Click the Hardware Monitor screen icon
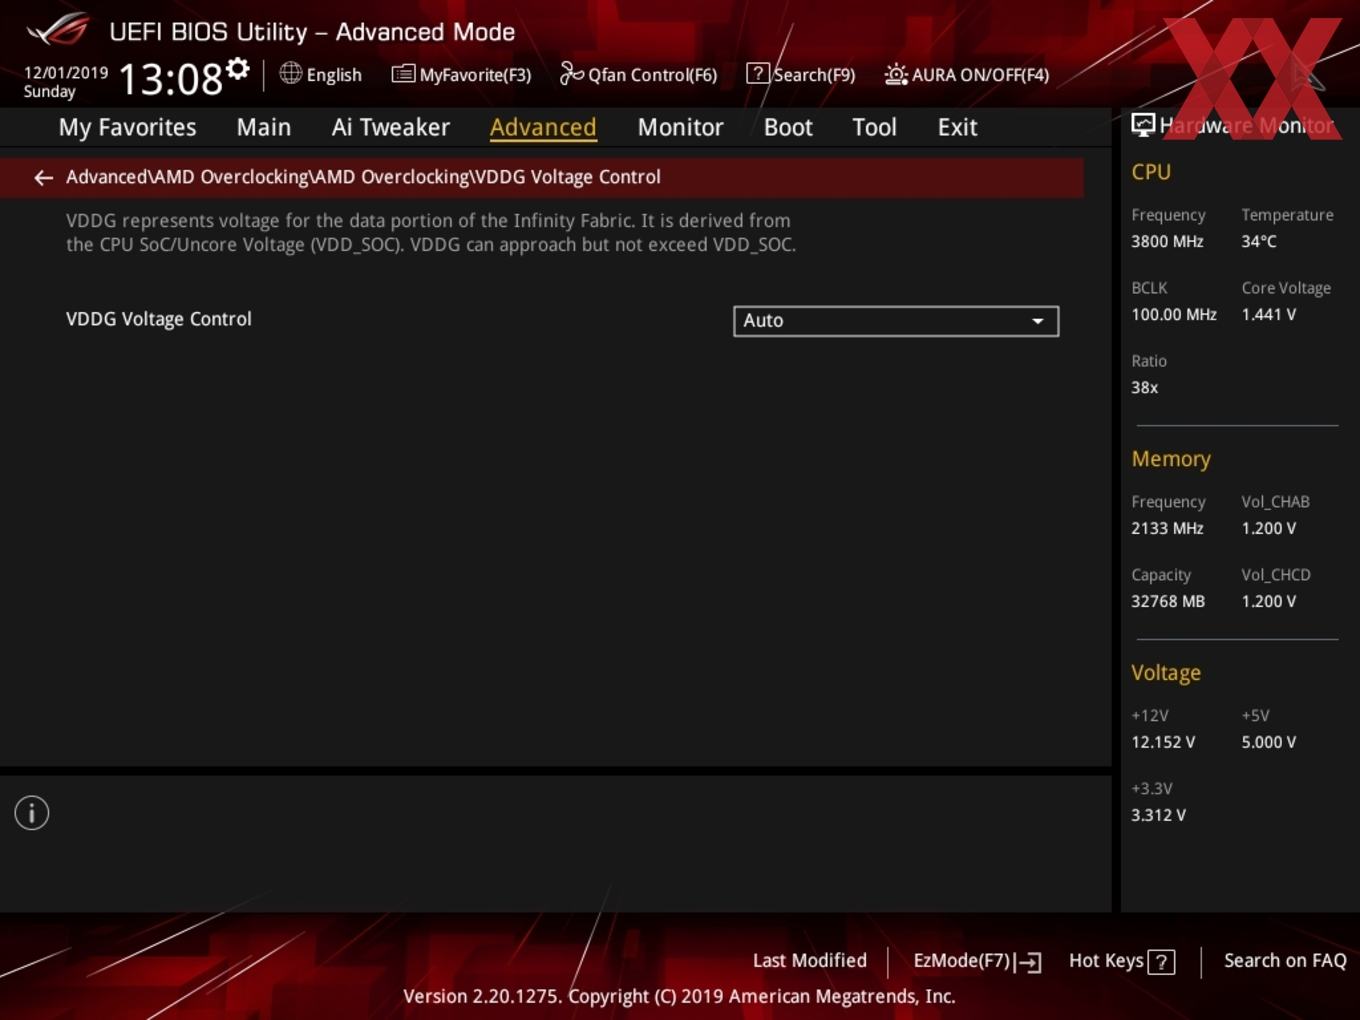Image resolution: width=1360 pixels, height=1020 pixels. 1143,125
